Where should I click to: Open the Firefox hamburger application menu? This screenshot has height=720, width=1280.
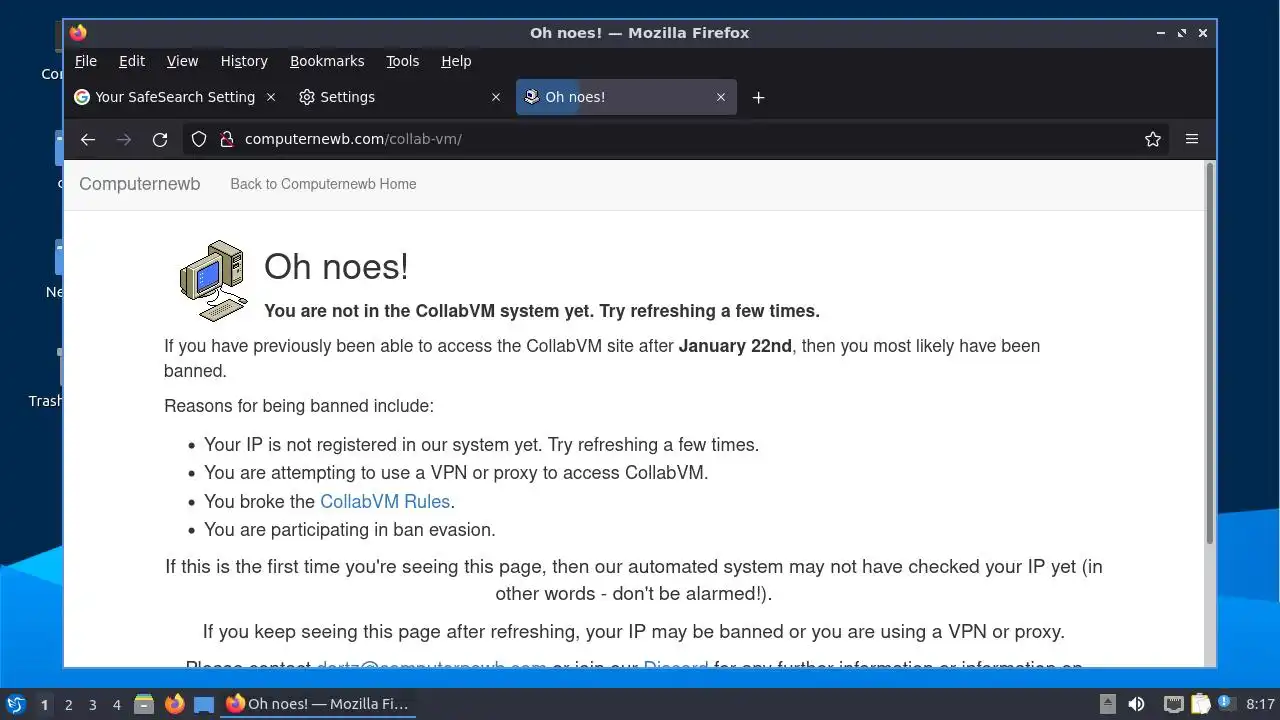pos(1192,140)
